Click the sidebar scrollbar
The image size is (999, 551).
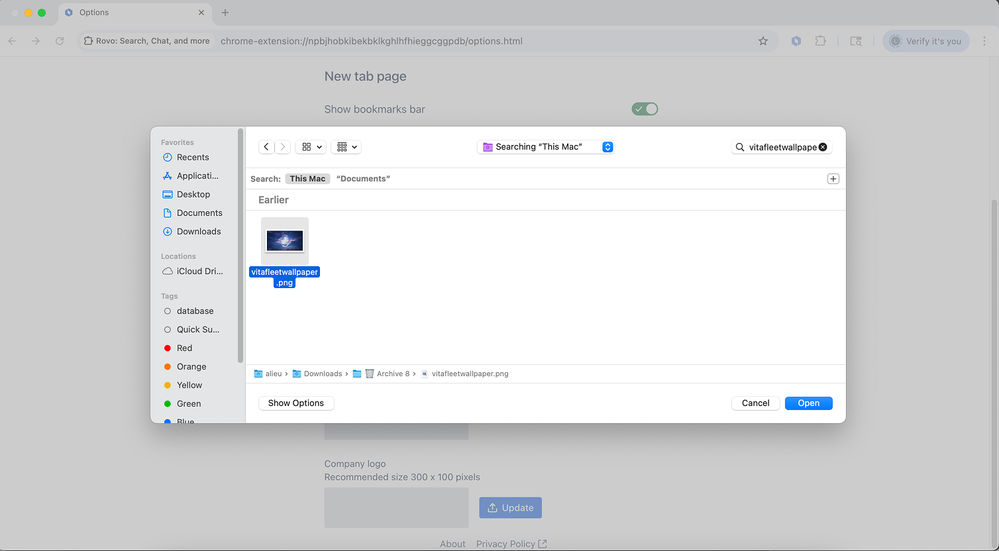(x=240, y=245)
